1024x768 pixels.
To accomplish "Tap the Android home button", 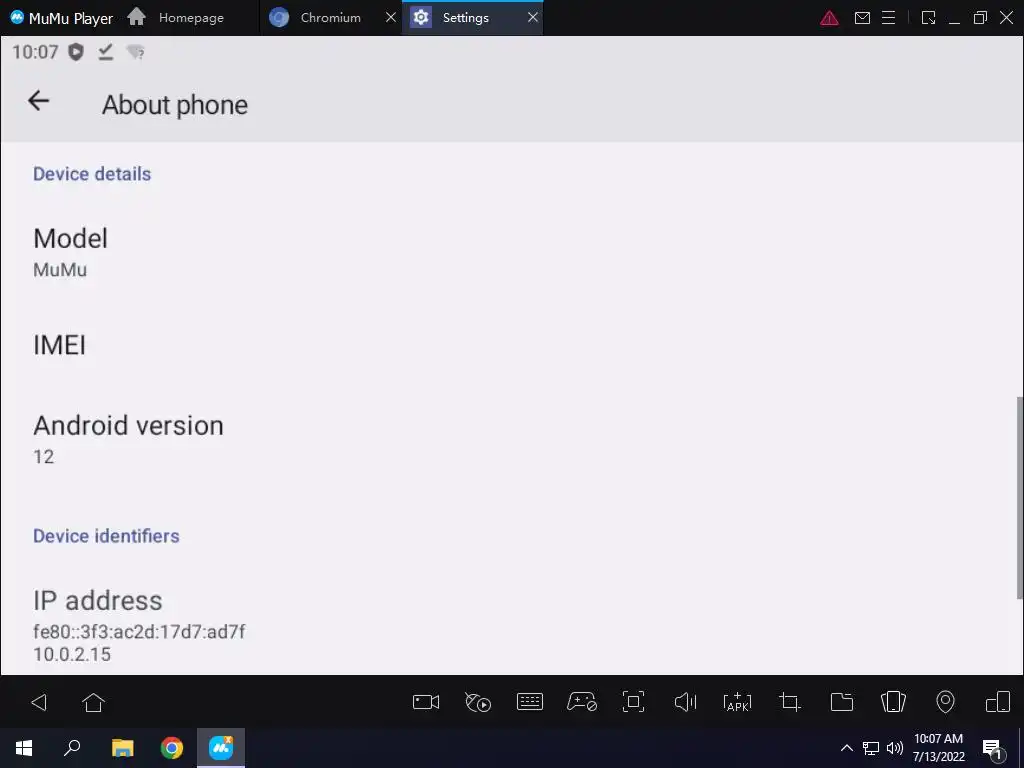I will (x=93, y=703).
